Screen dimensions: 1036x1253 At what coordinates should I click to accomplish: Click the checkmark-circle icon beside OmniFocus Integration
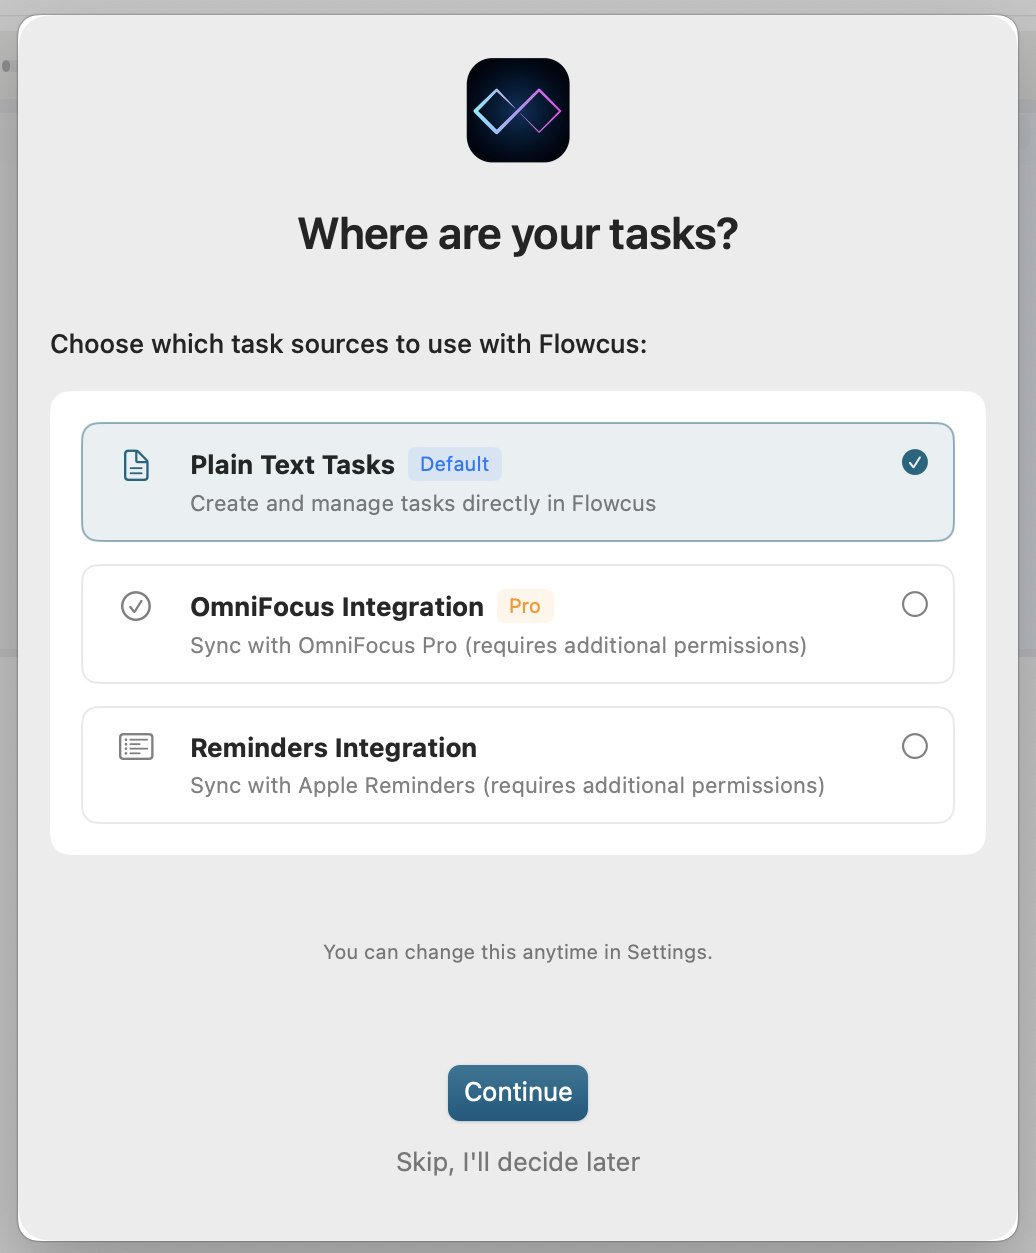click(136, 606)
